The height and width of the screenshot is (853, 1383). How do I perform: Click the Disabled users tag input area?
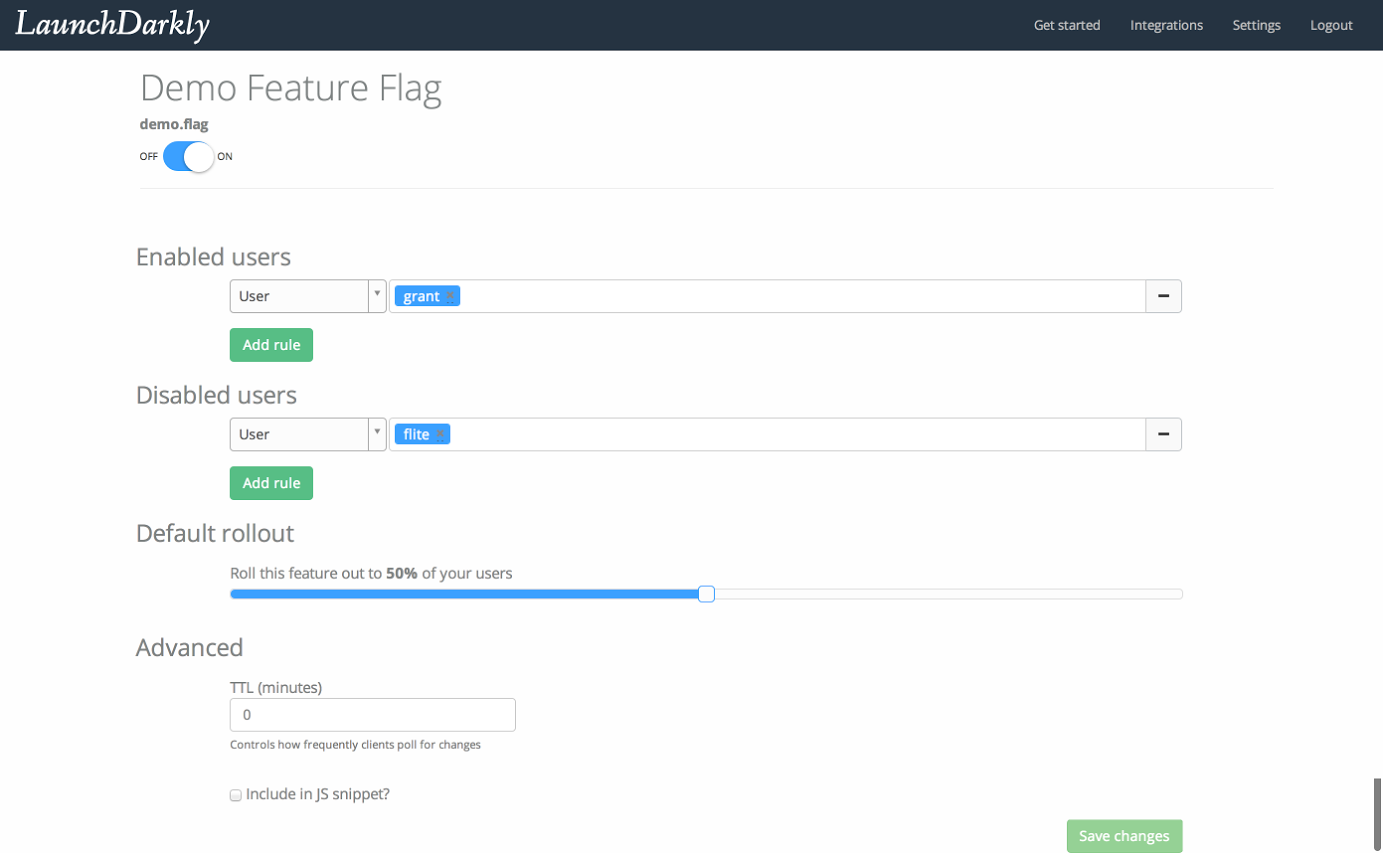[x=800, y=434]
